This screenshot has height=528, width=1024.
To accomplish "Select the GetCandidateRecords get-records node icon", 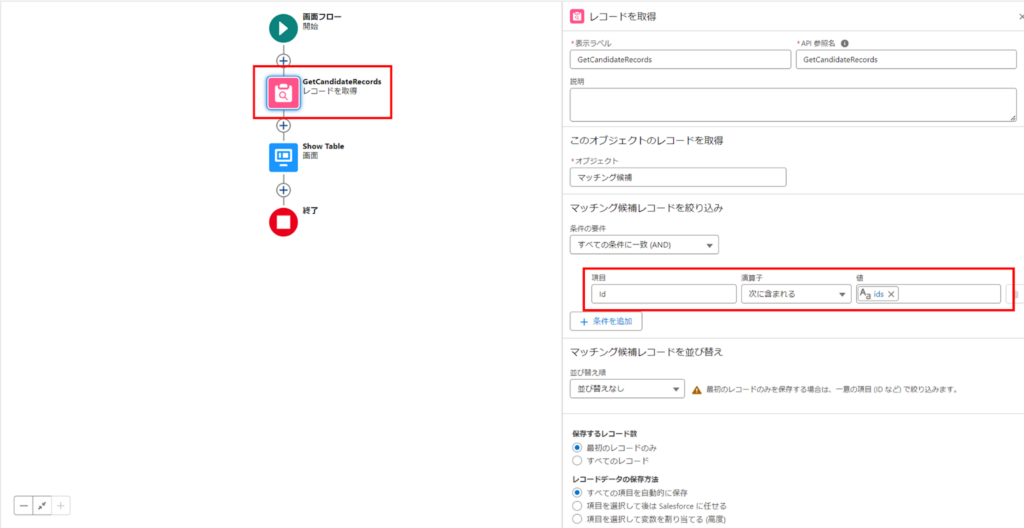I will point(283,93).
